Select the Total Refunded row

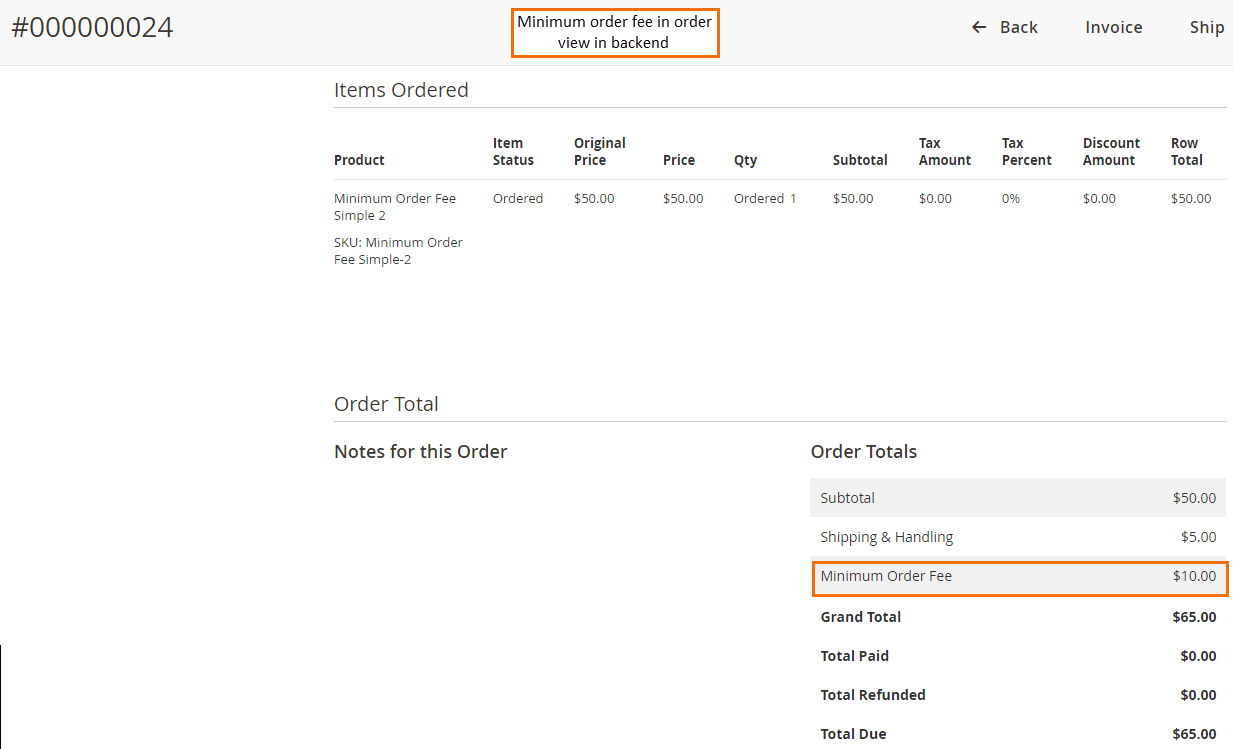[1018, 694]
